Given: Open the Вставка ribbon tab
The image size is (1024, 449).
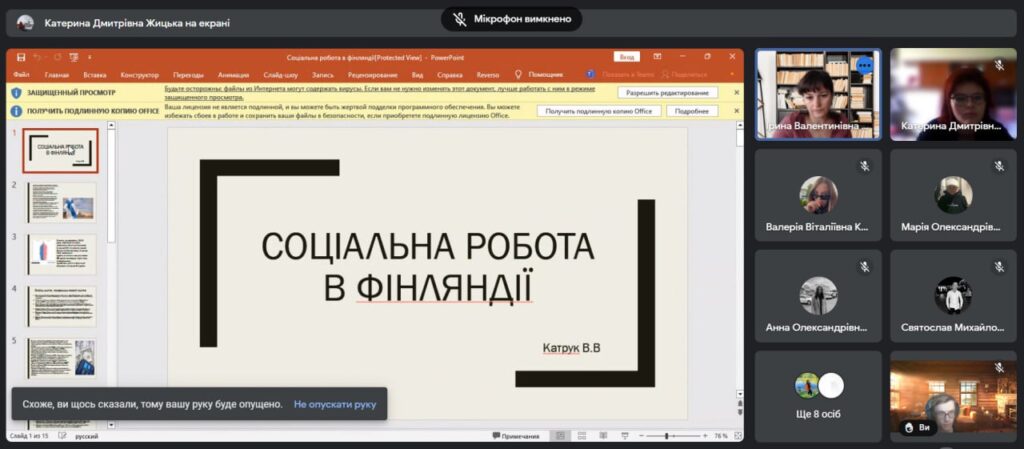Looking at the screenshot, I should click(x=95, y=74).
